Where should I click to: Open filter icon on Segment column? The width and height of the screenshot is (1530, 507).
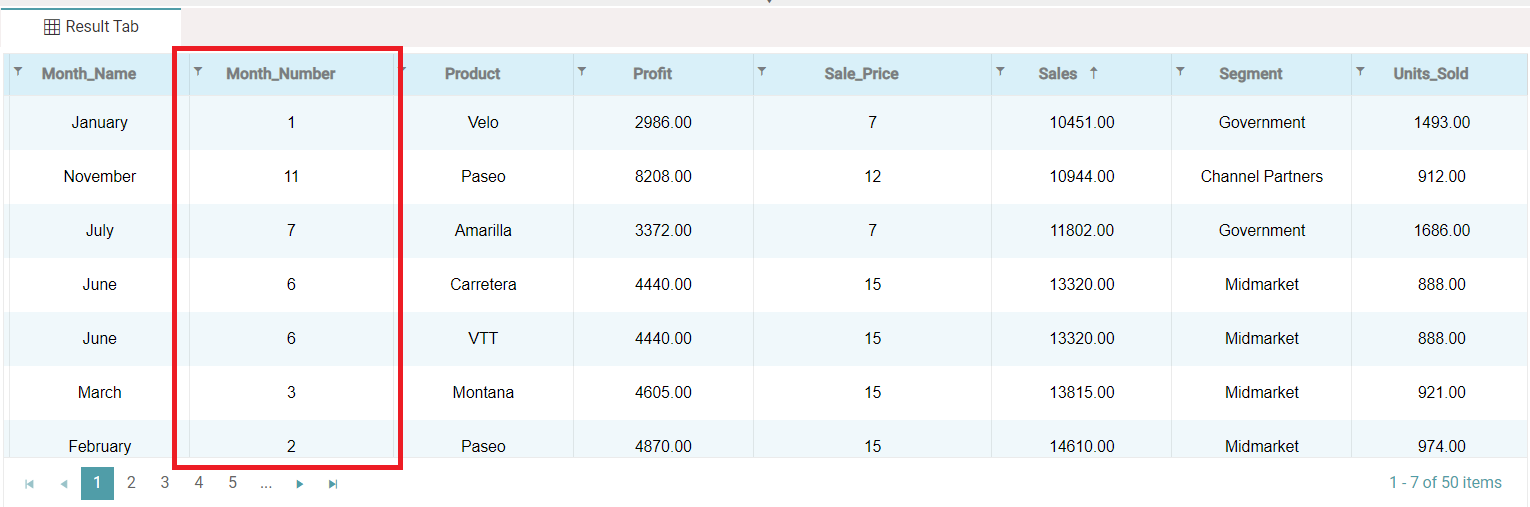click(1180, 71)
